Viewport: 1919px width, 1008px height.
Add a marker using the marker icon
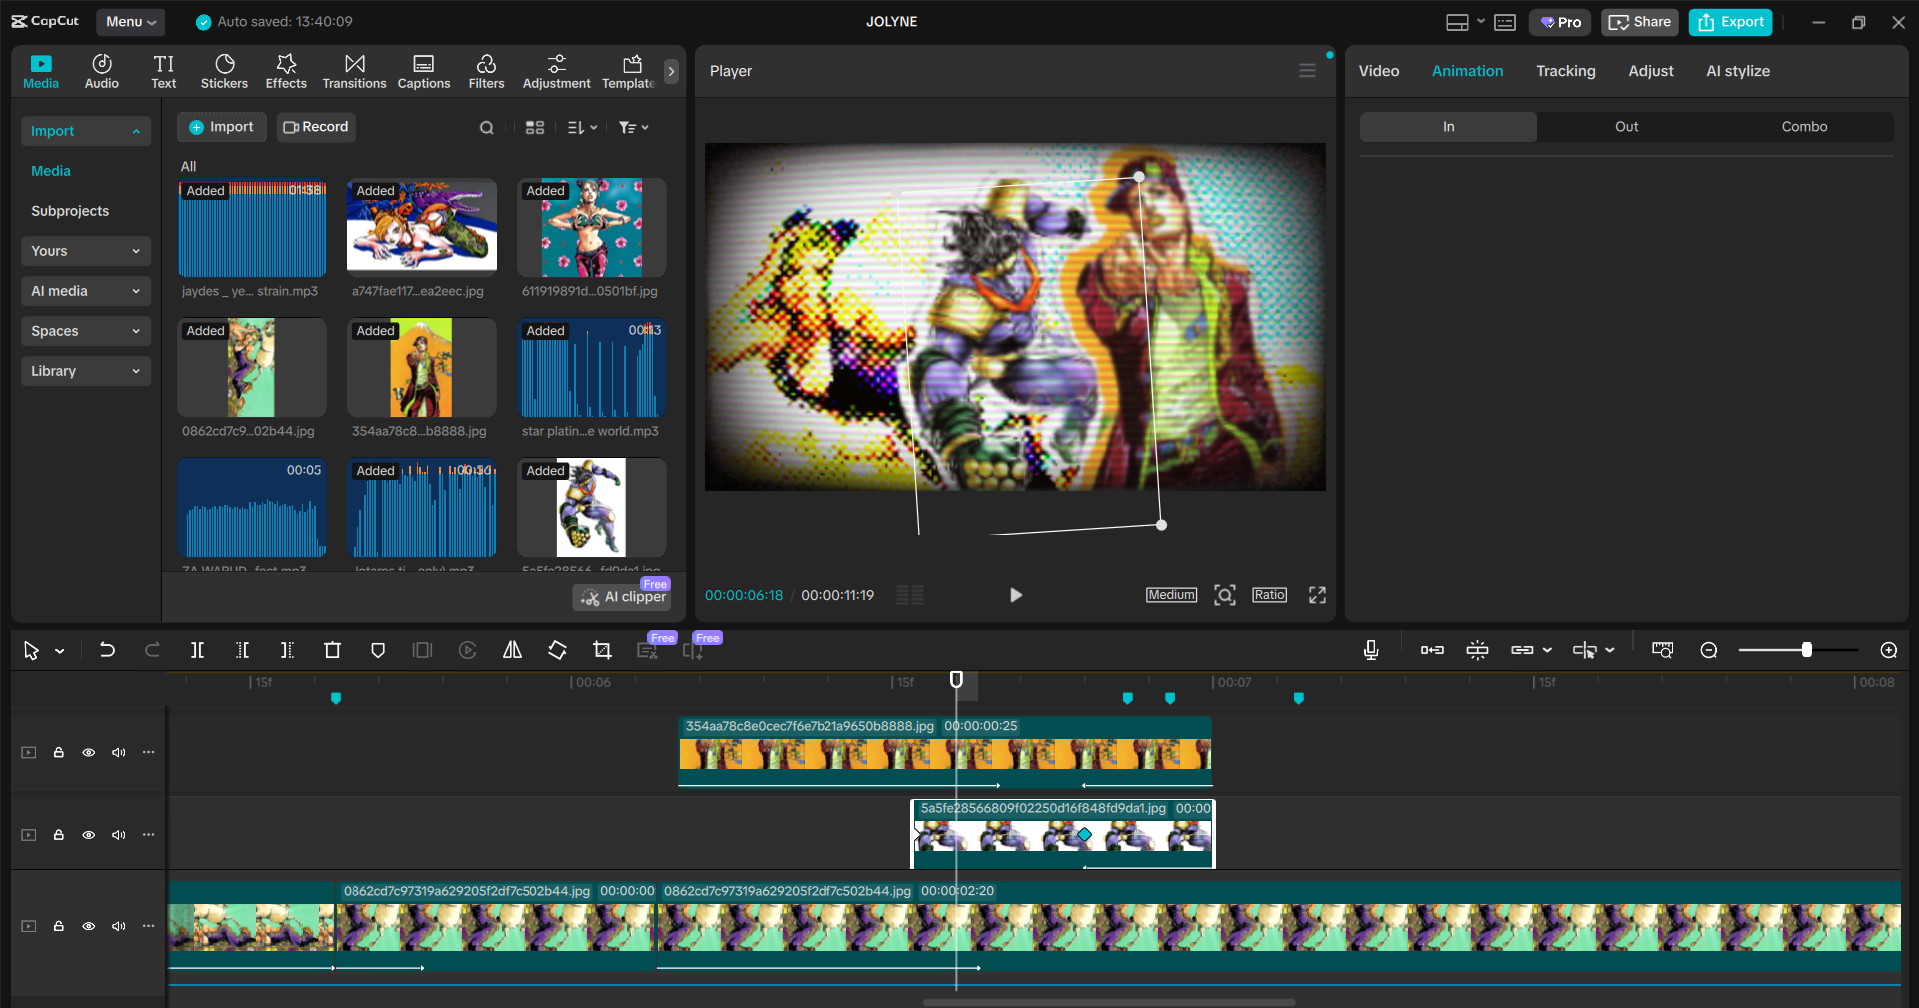(x=377, y=650)
